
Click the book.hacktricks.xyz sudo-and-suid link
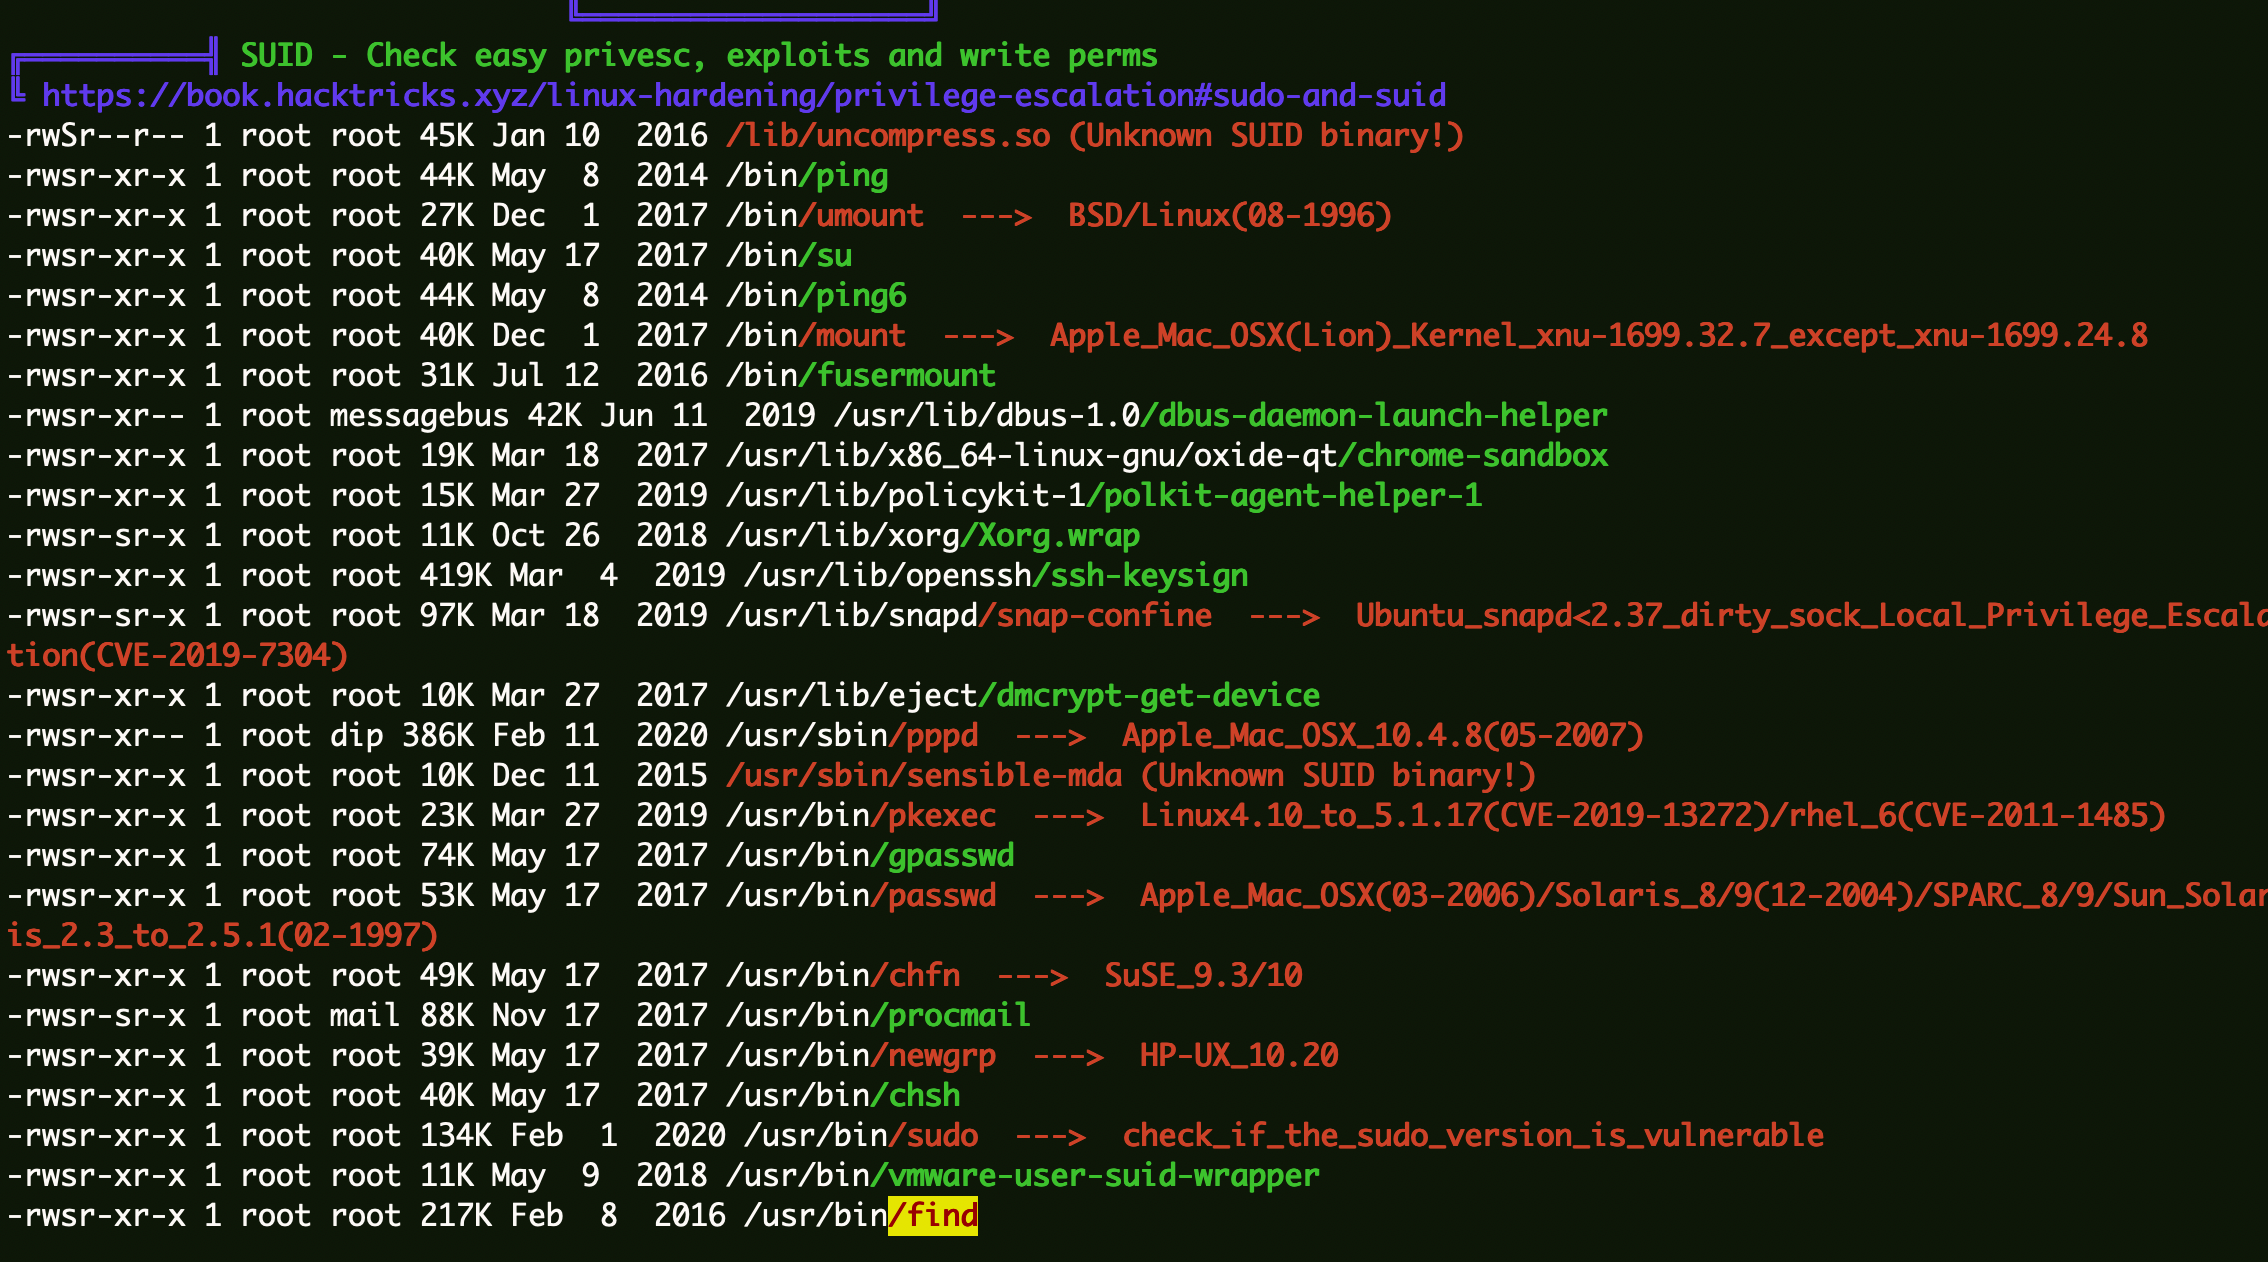coord(744,96)
